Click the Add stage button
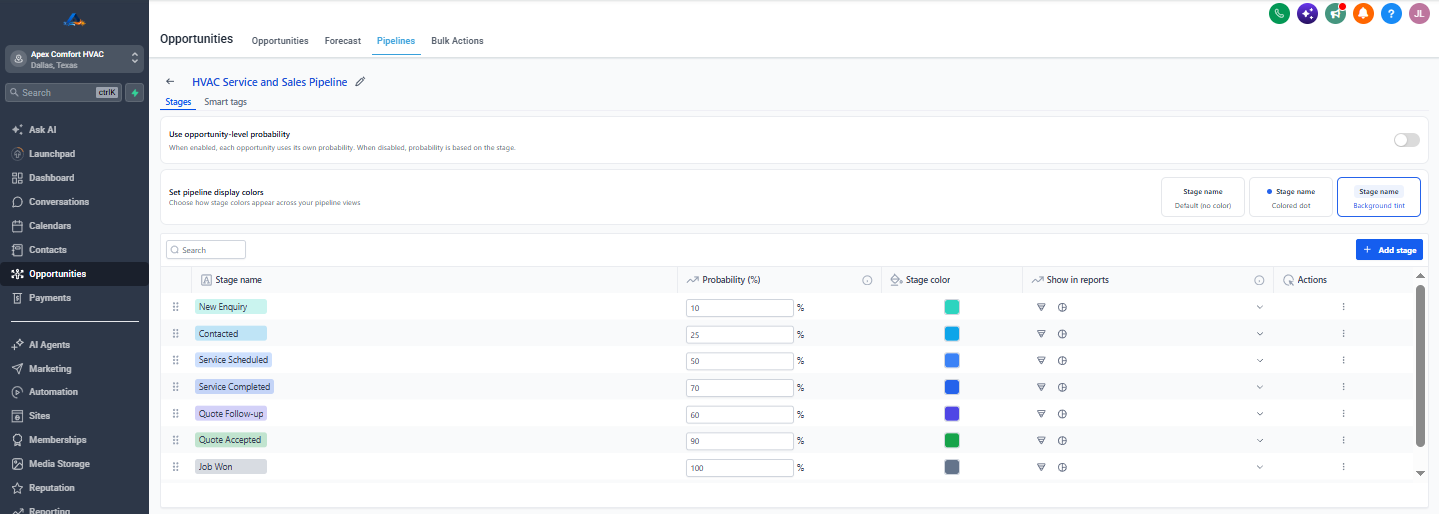The image size is (1439, 514). pos(1389,250)
